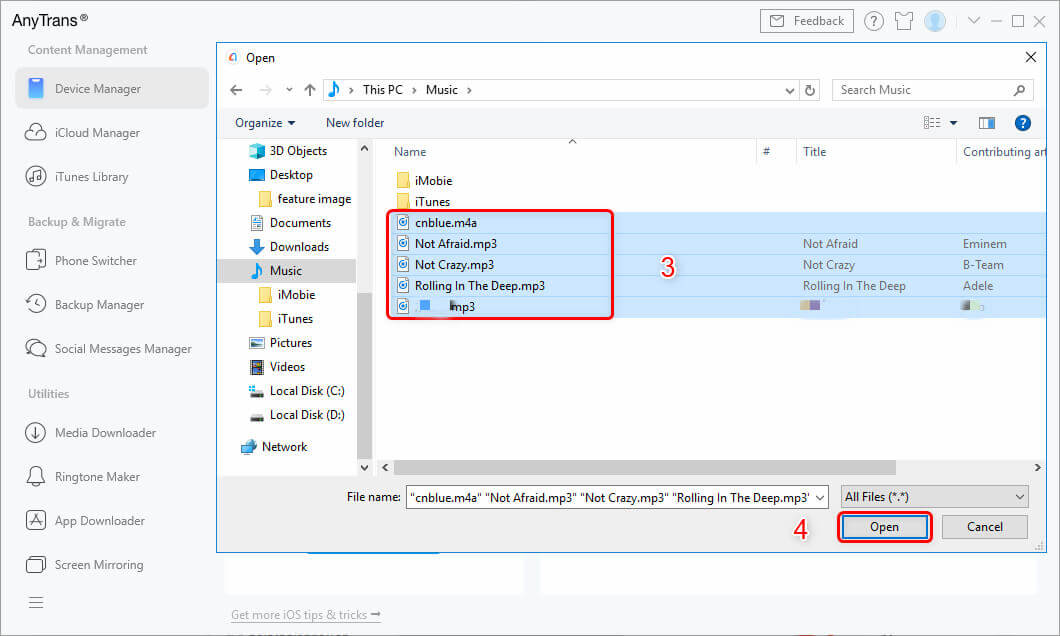Select the cnblue.m4a file
The image size is (1060, 636).
pos(445,222)
